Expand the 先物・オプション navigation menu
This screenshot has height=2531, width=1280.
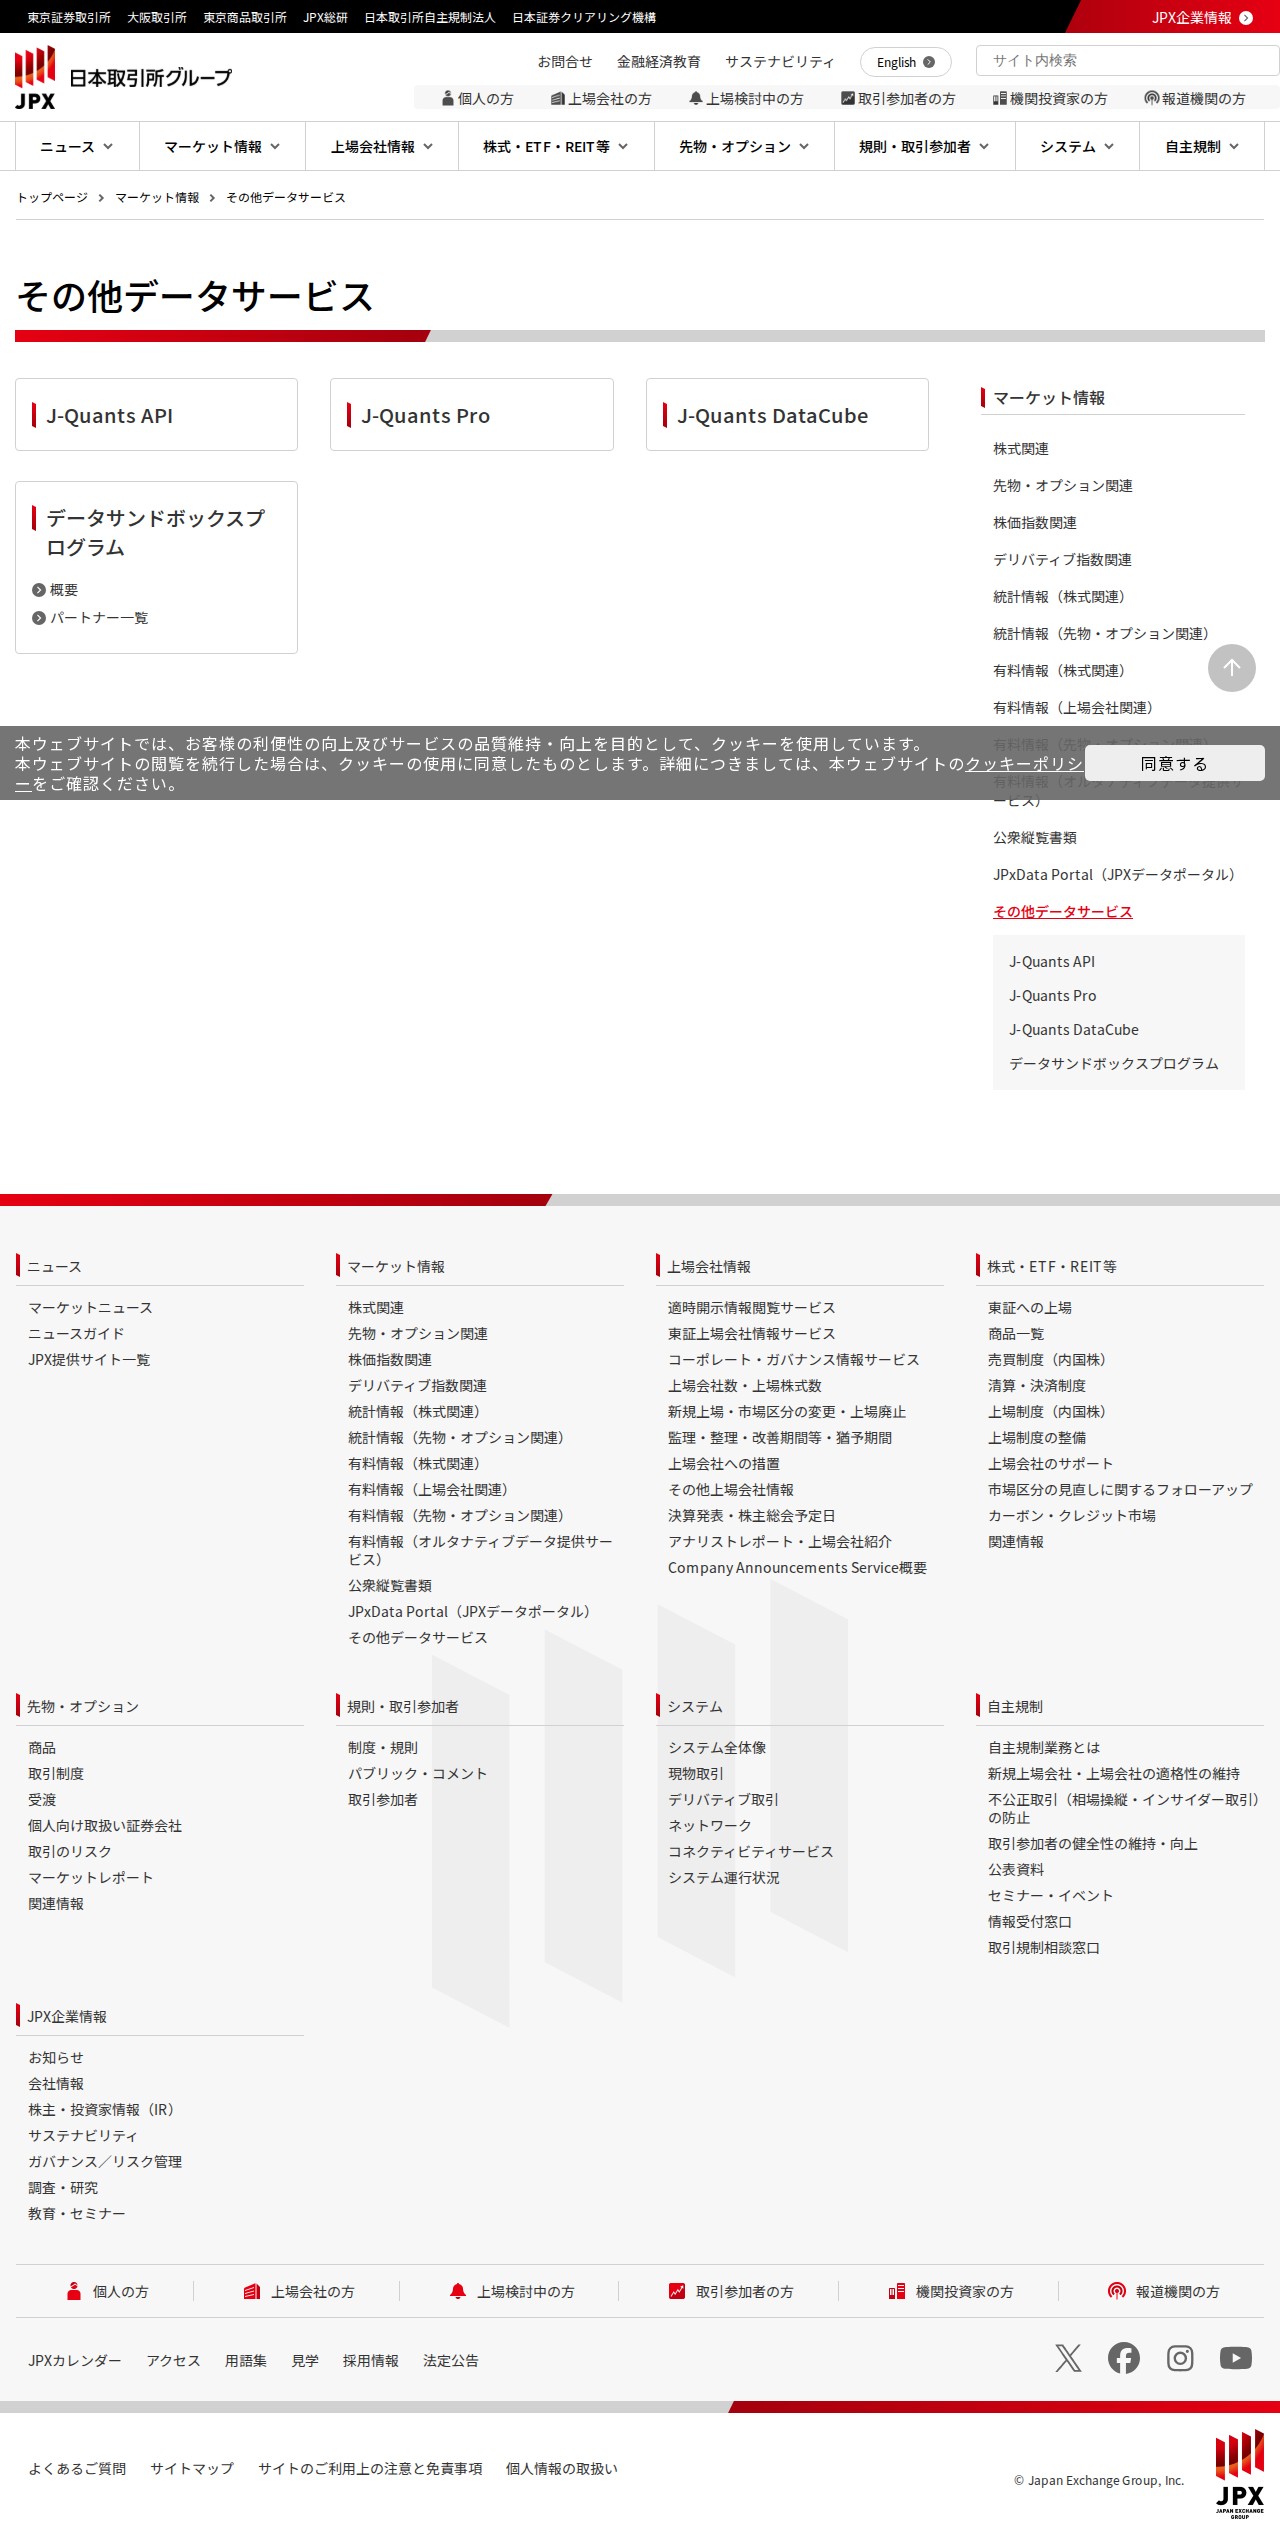coord(744,147)
